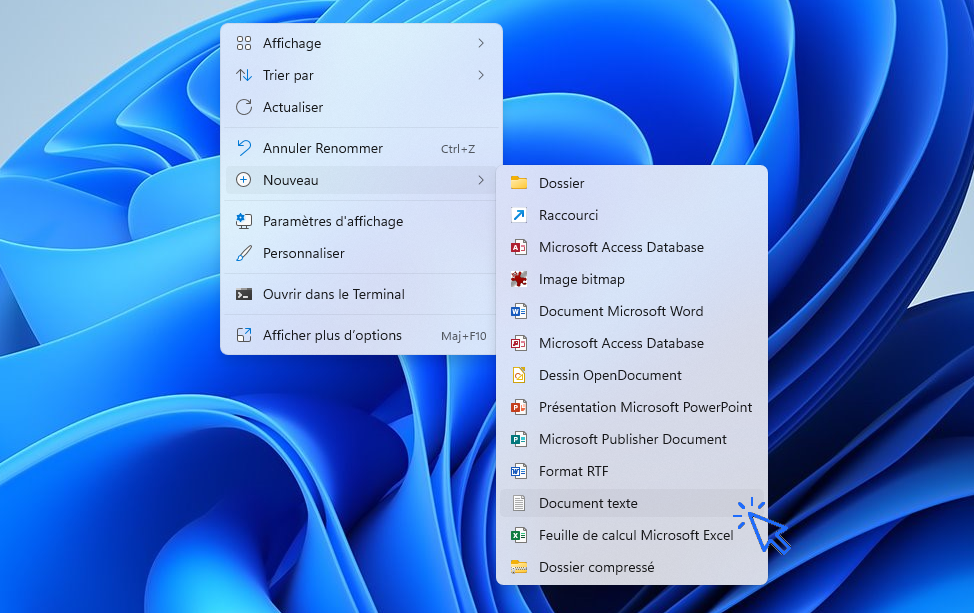Select Afficher plus d'options entry

point(361,335)
